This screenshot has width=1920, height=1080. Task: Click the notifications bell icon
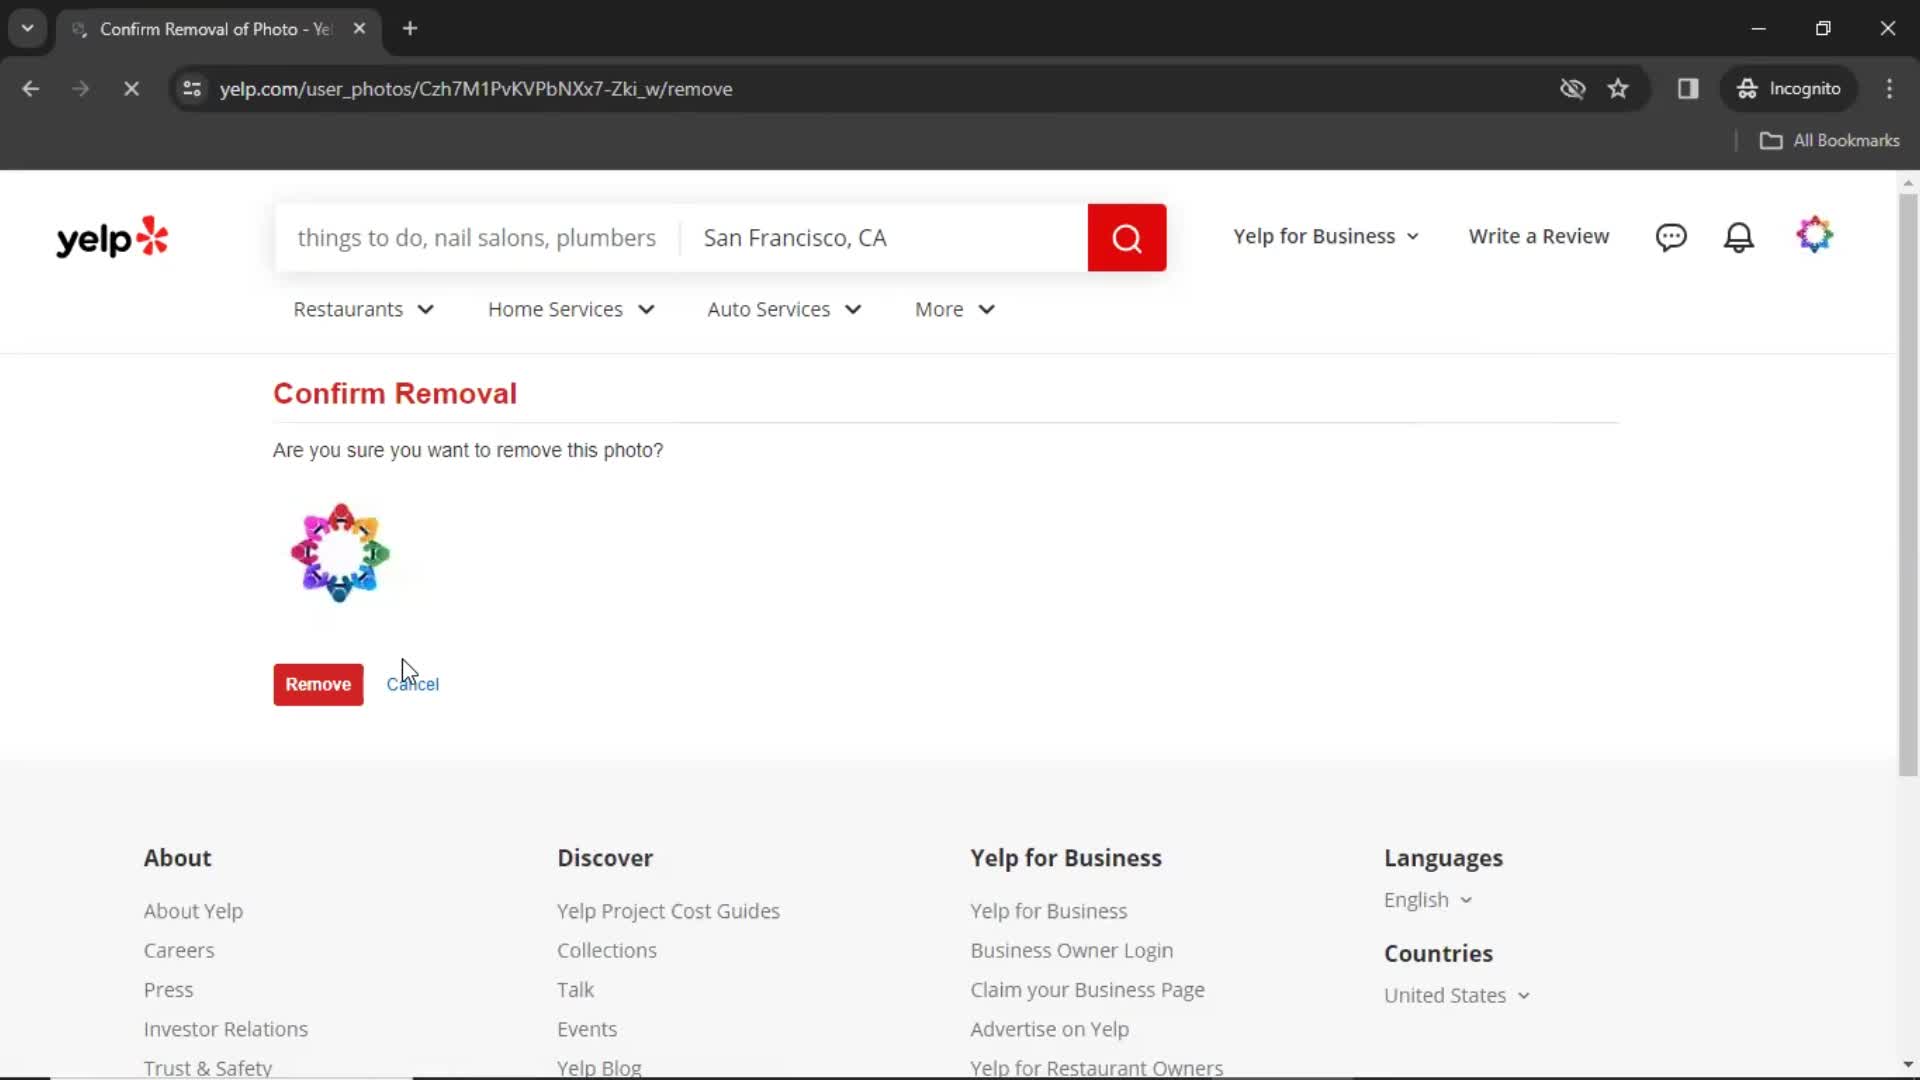point(1739,236)
